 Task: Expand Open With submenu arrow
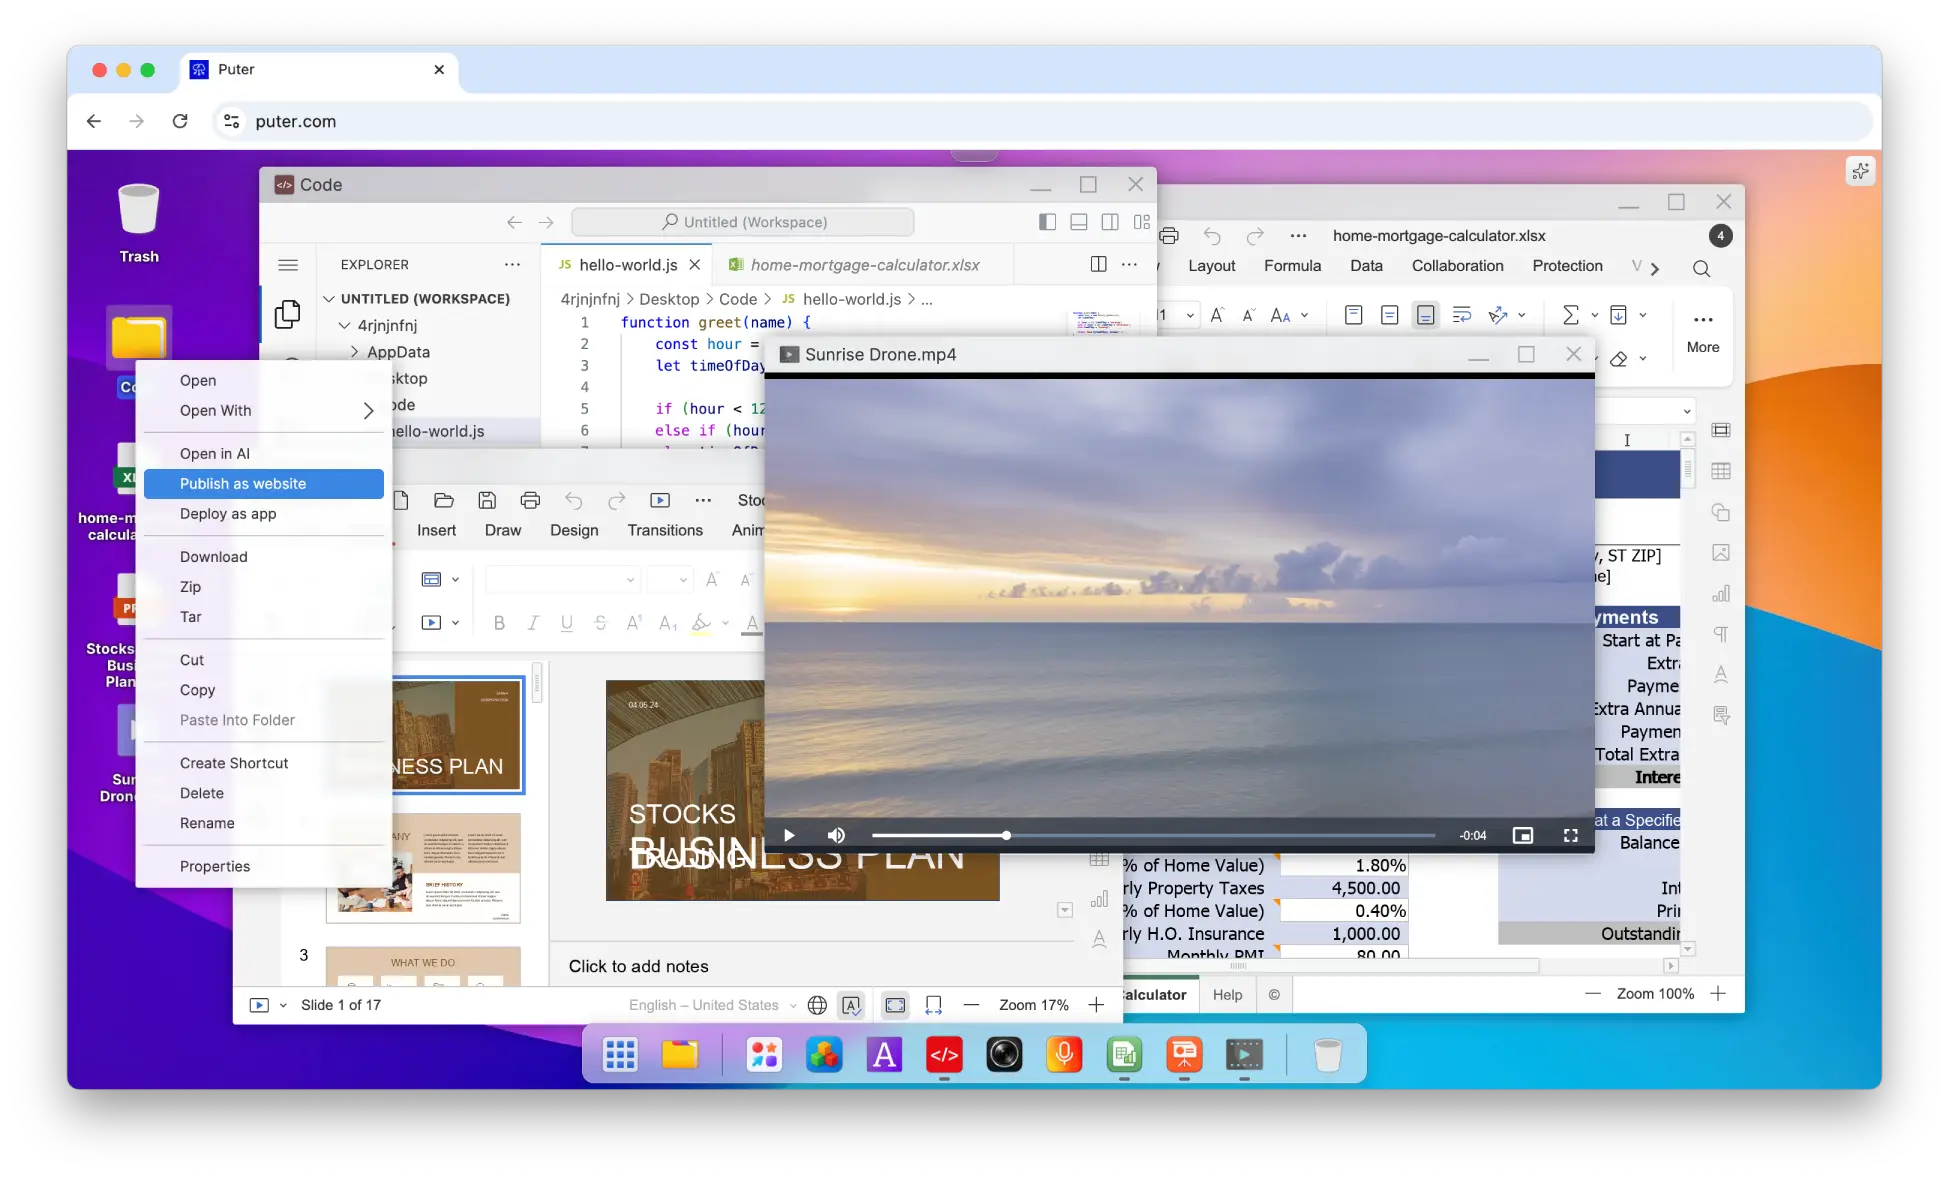point(368,411)
